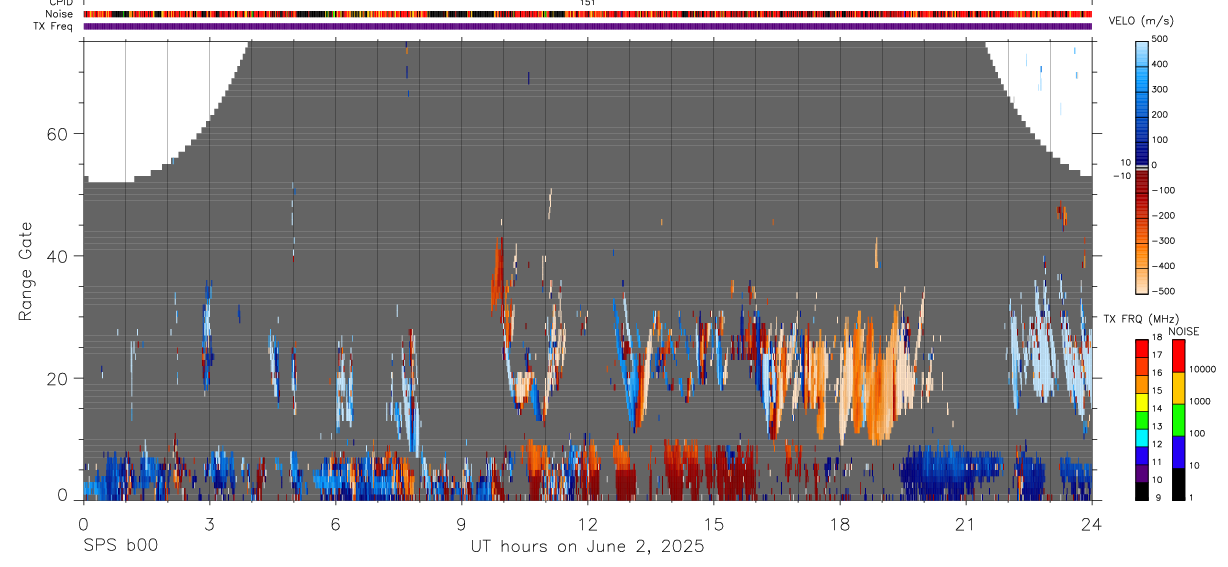The image size is (1228, 567).
Task: Click the "18" label on the TX frequency scale
Action: coord(1155,337)
